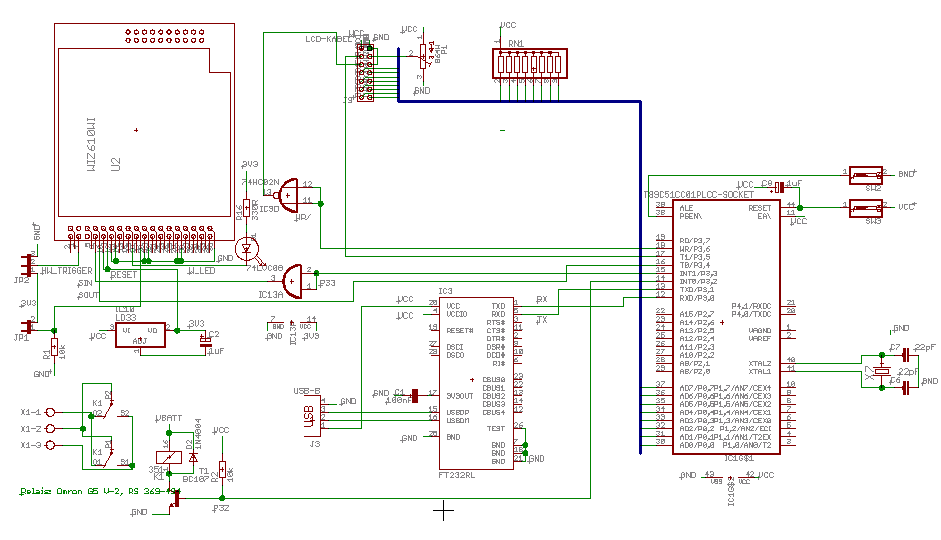Click the green Relais Omron annotation text

click(100, 491)
